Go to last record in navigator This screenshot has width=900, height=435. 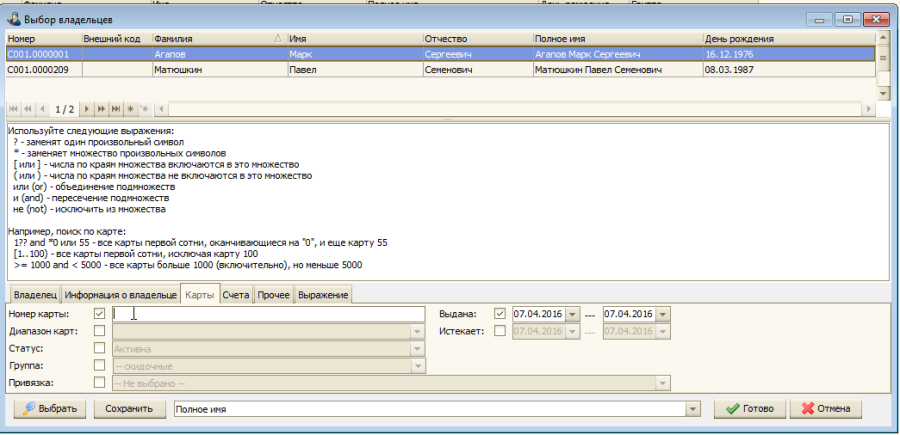(116, 108)
